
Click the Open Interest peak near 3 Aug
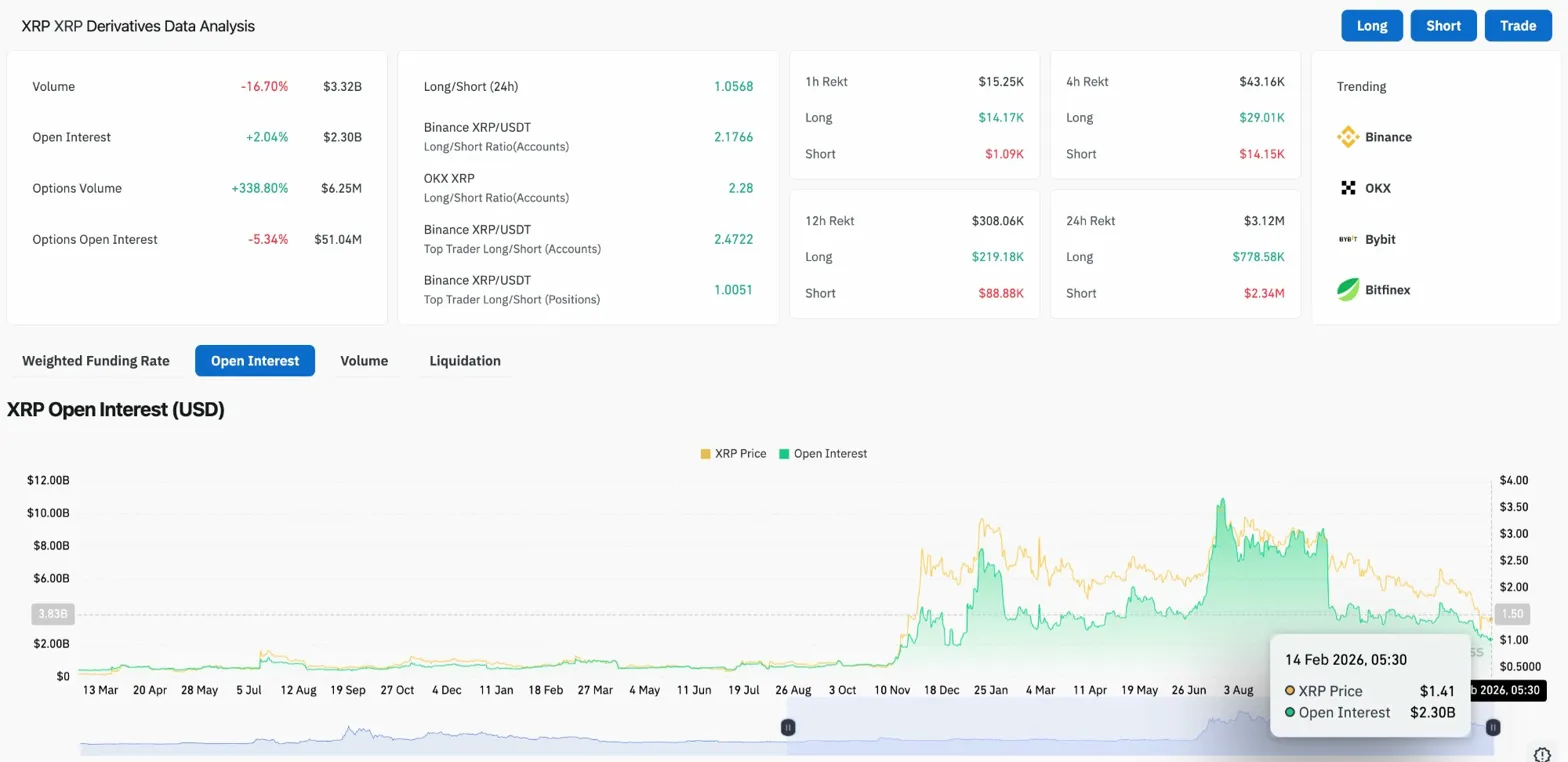point(1221,502)
